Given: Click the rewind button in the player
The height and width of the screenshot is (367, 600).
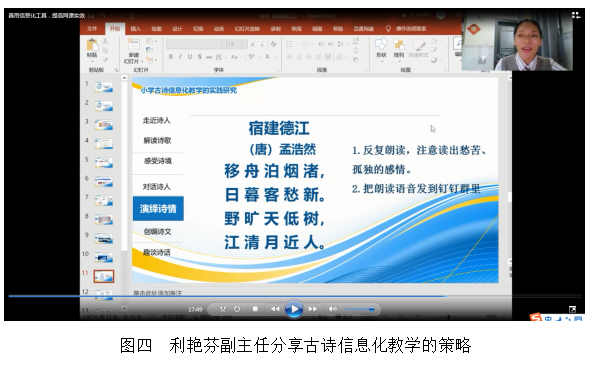Looking at the screenshot, I should pyautogui.click(x=275, y=309).
